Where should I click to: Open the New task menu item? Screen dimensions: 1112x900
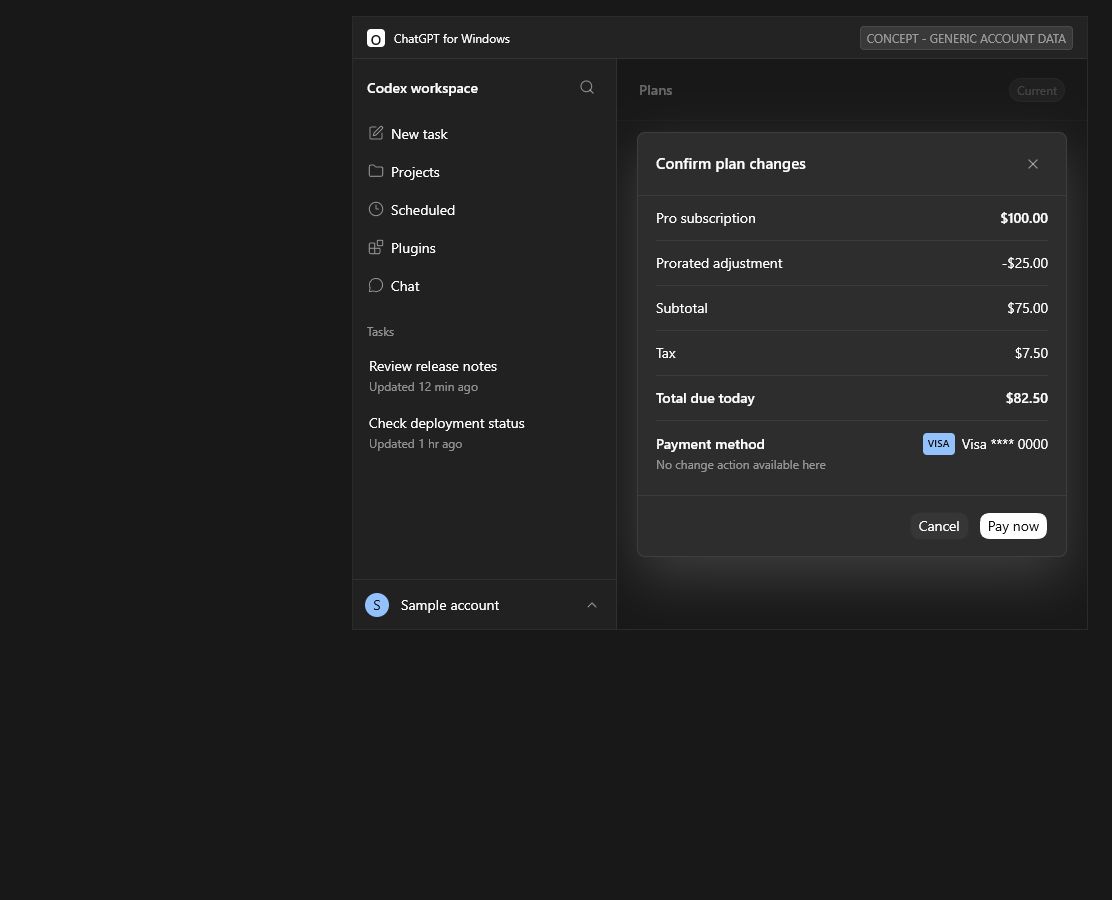[x=419, y=134]
